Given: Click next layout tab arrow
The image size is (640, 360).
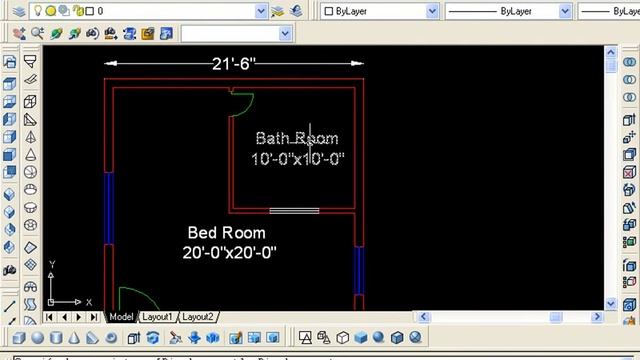Looking at the screenshot, I should tap(79, 317).
